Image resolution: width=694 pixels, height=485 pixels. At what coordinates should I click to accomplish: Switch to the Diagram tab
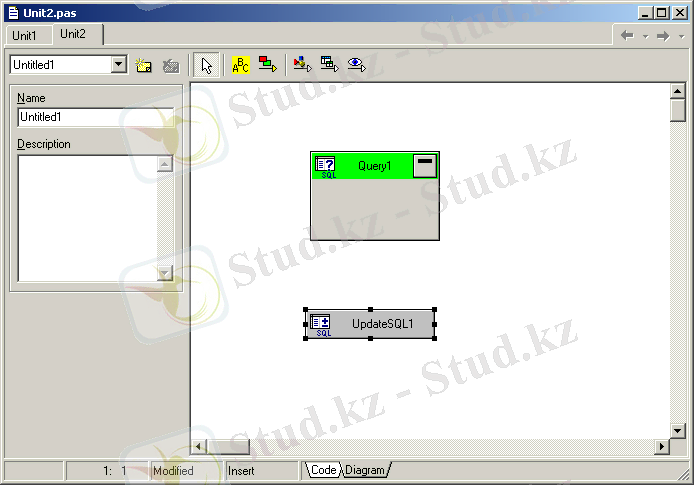click(x=365, y=470)
